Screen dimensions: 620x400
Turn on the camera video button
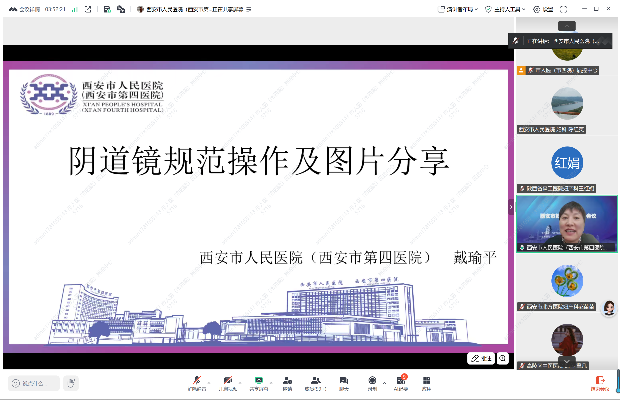(x=228, y=383)
